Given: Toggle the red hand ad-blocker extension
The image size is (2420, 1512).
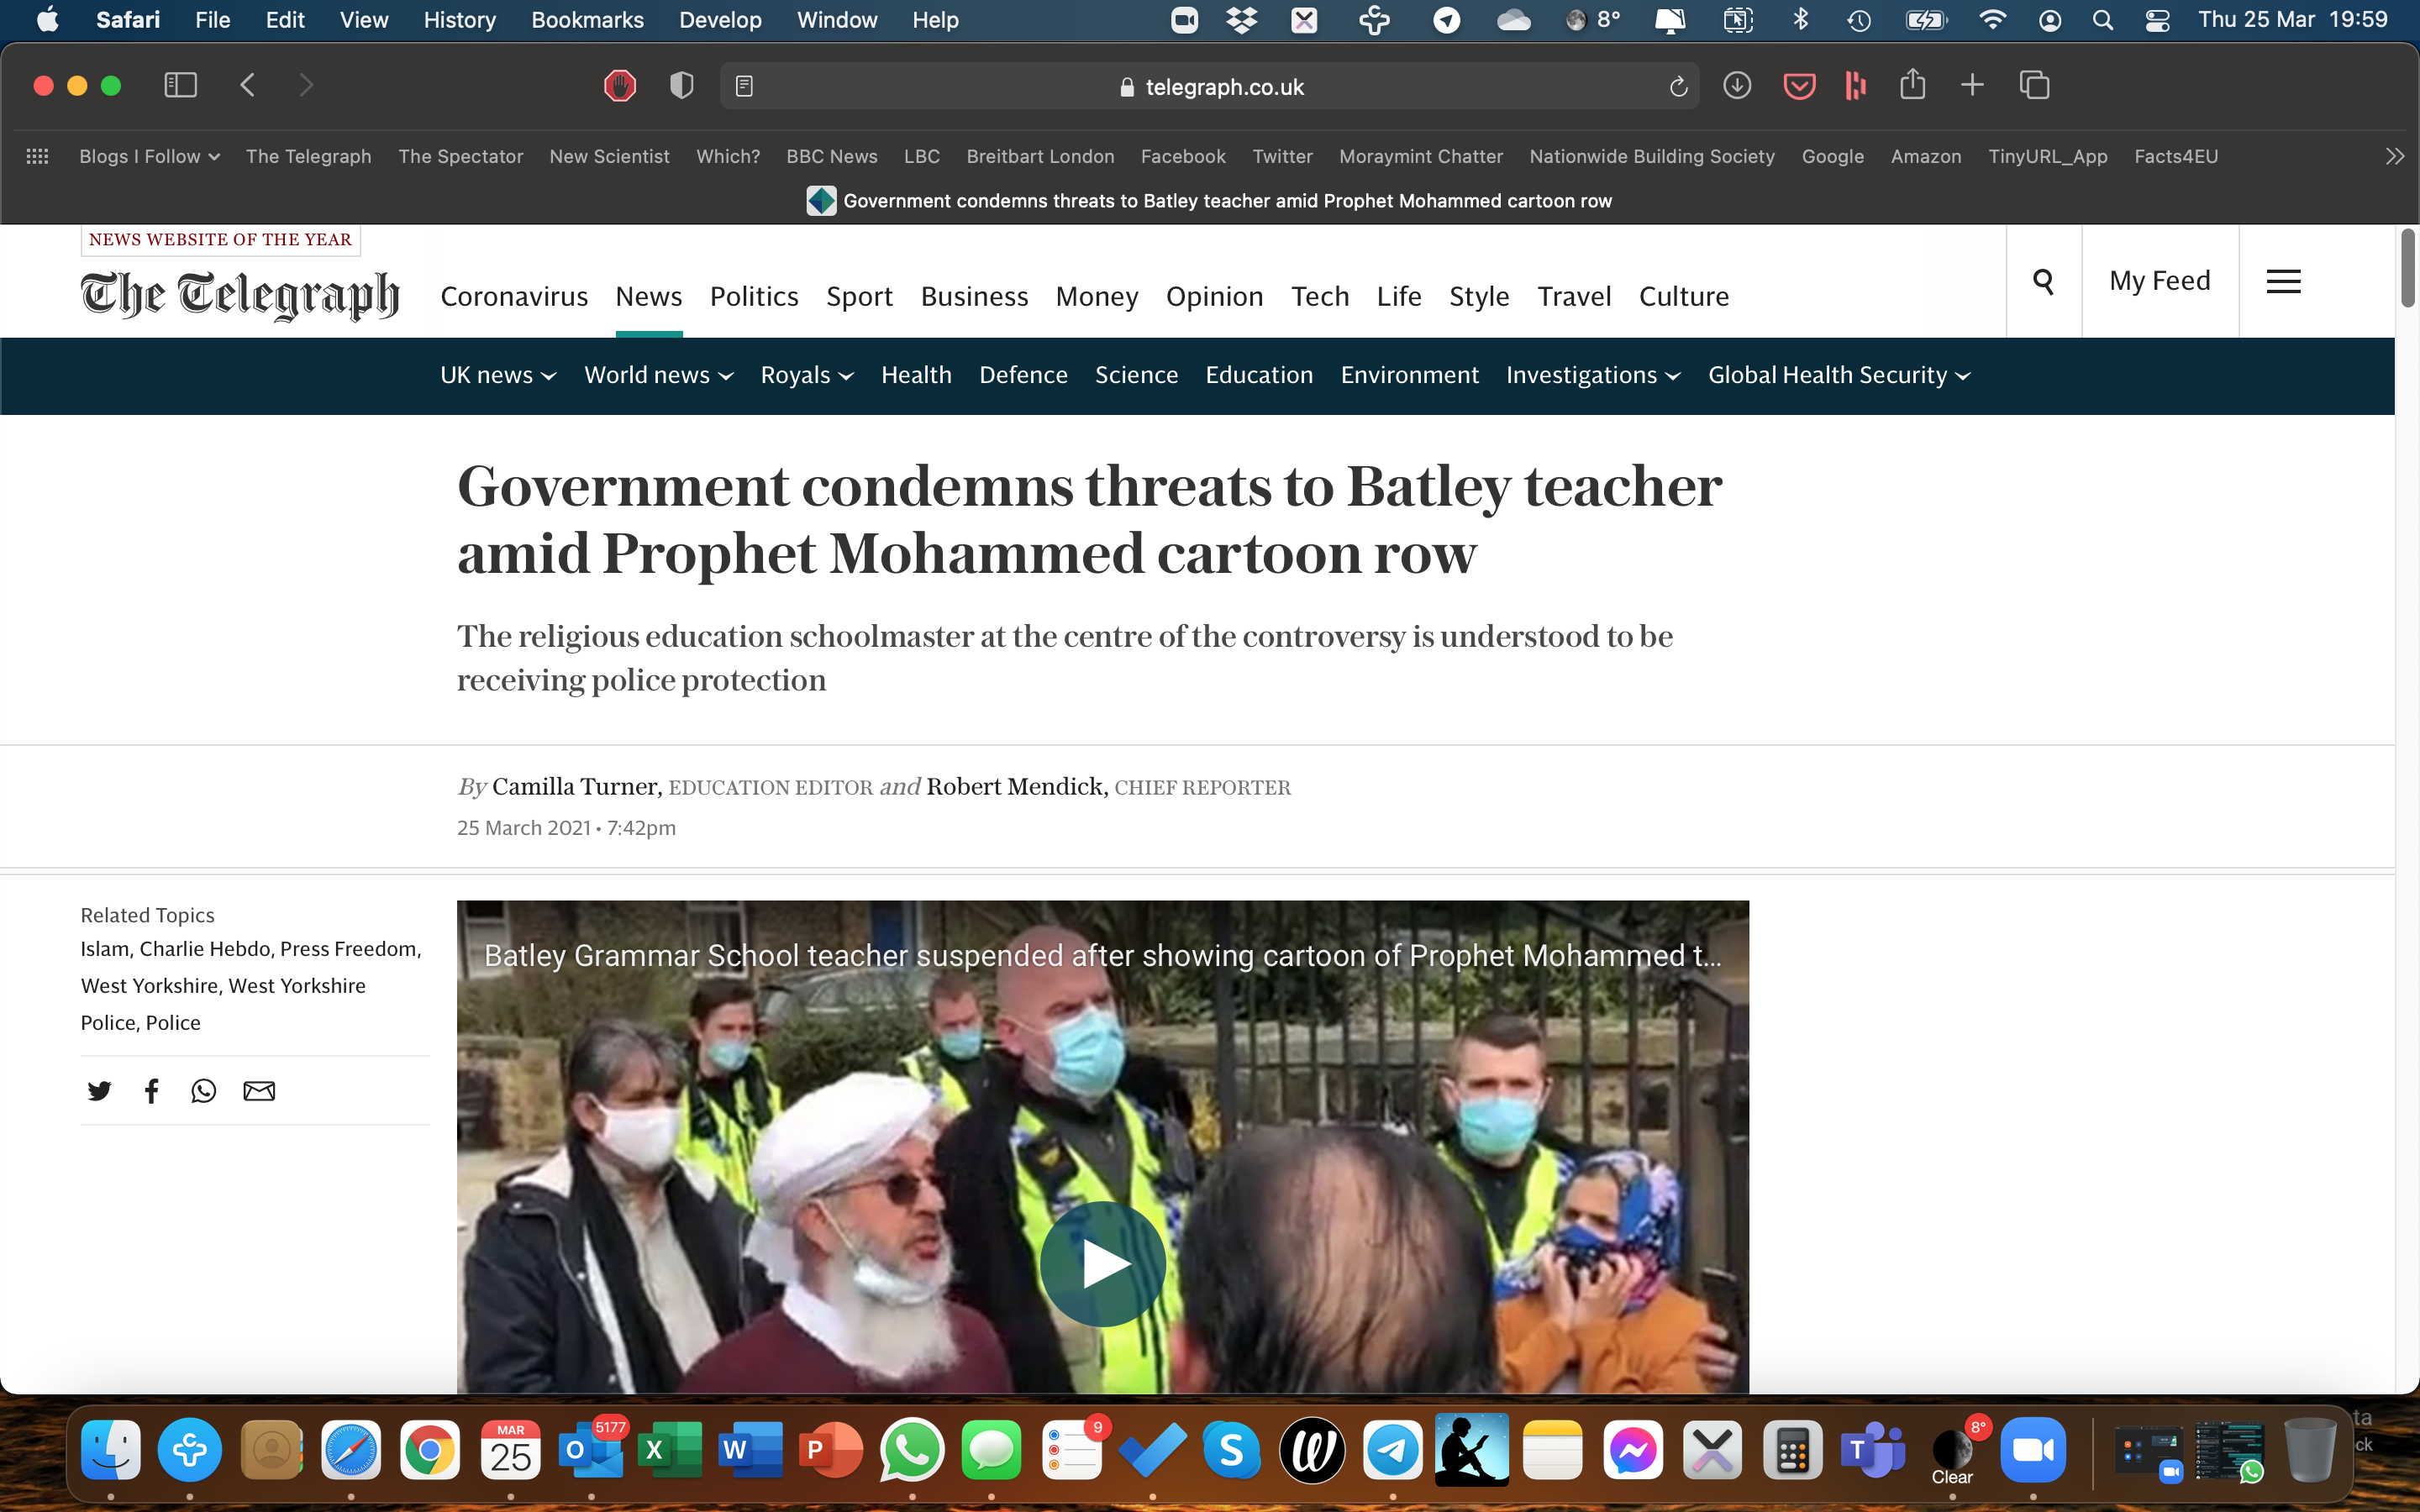Looking at the screenshot, I should click(x=620, y=86).
